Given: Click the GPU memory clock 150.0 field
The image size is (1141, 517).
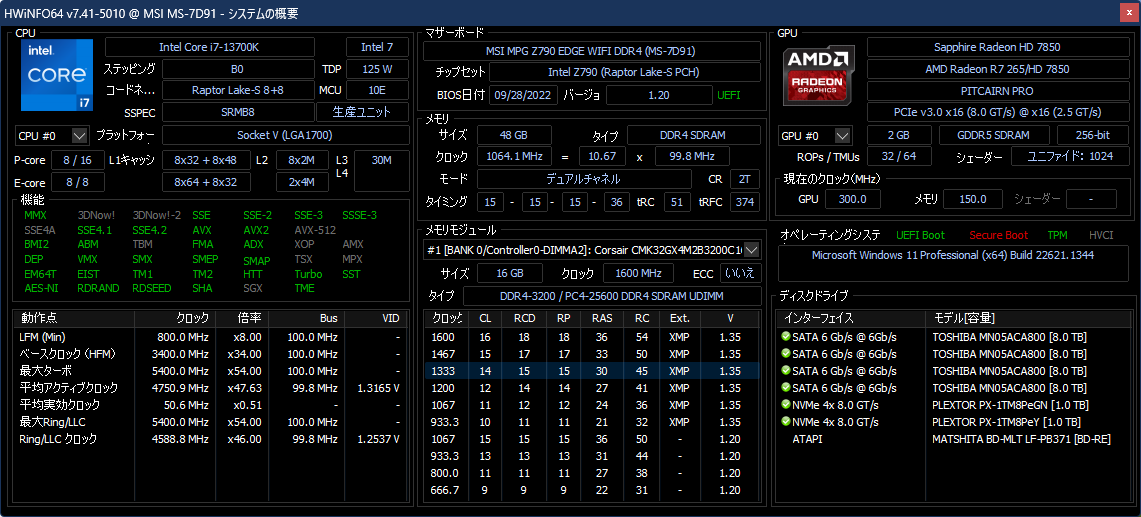Looking at the screenshot, I should [x=972, y=199].
